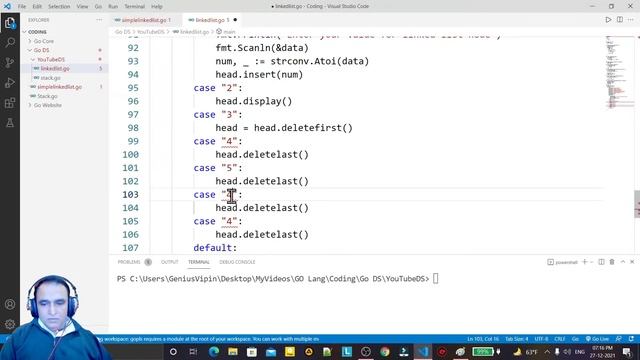Open the Mail app from taskbar
640x360 pixels.
271,351
